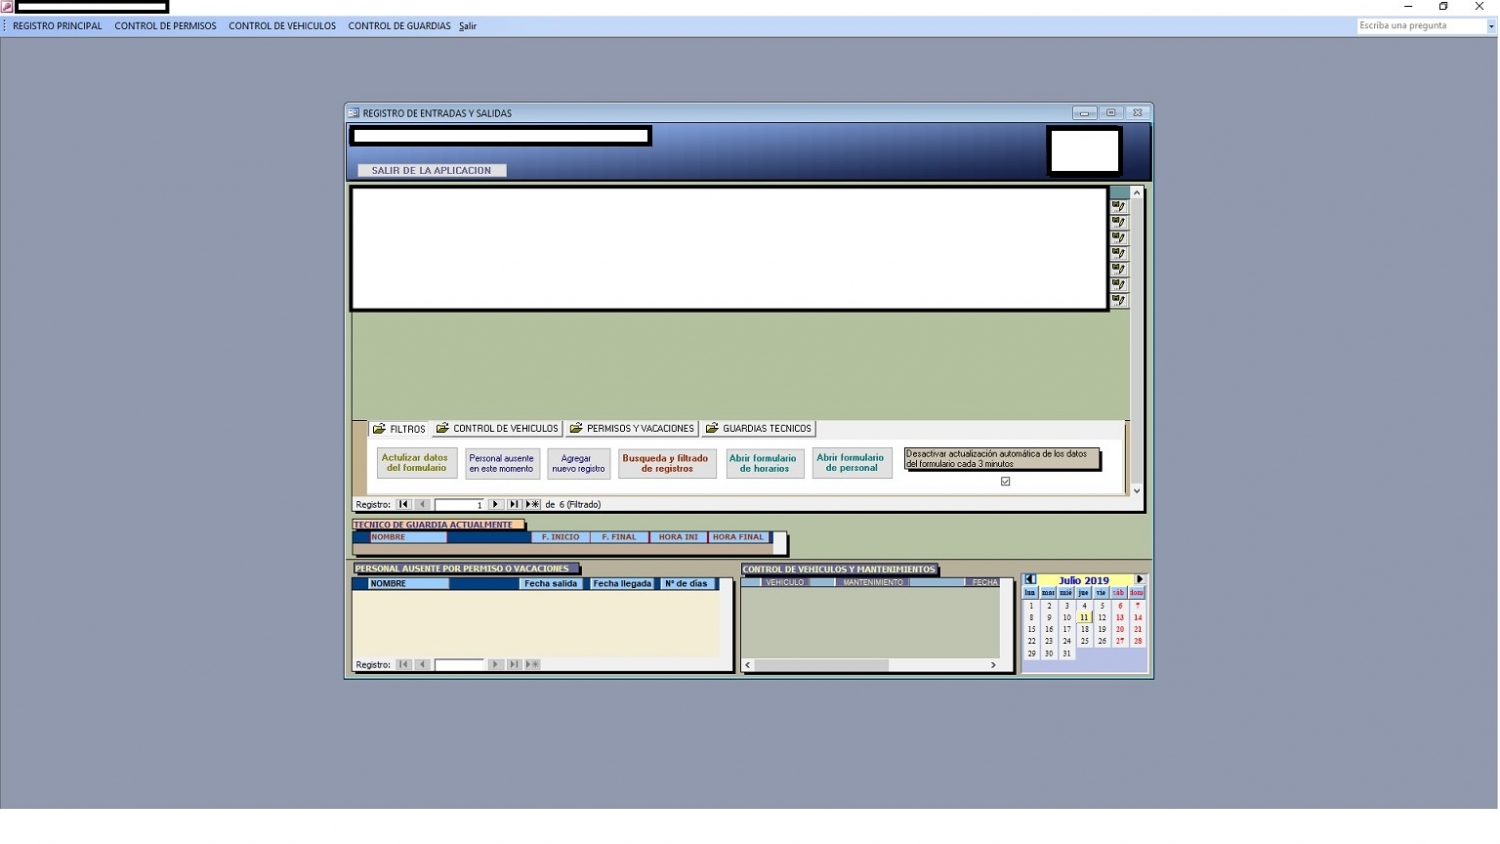Edit the bottom record via its pencil icon
Screen dimensions: 1500x844
1118,300
